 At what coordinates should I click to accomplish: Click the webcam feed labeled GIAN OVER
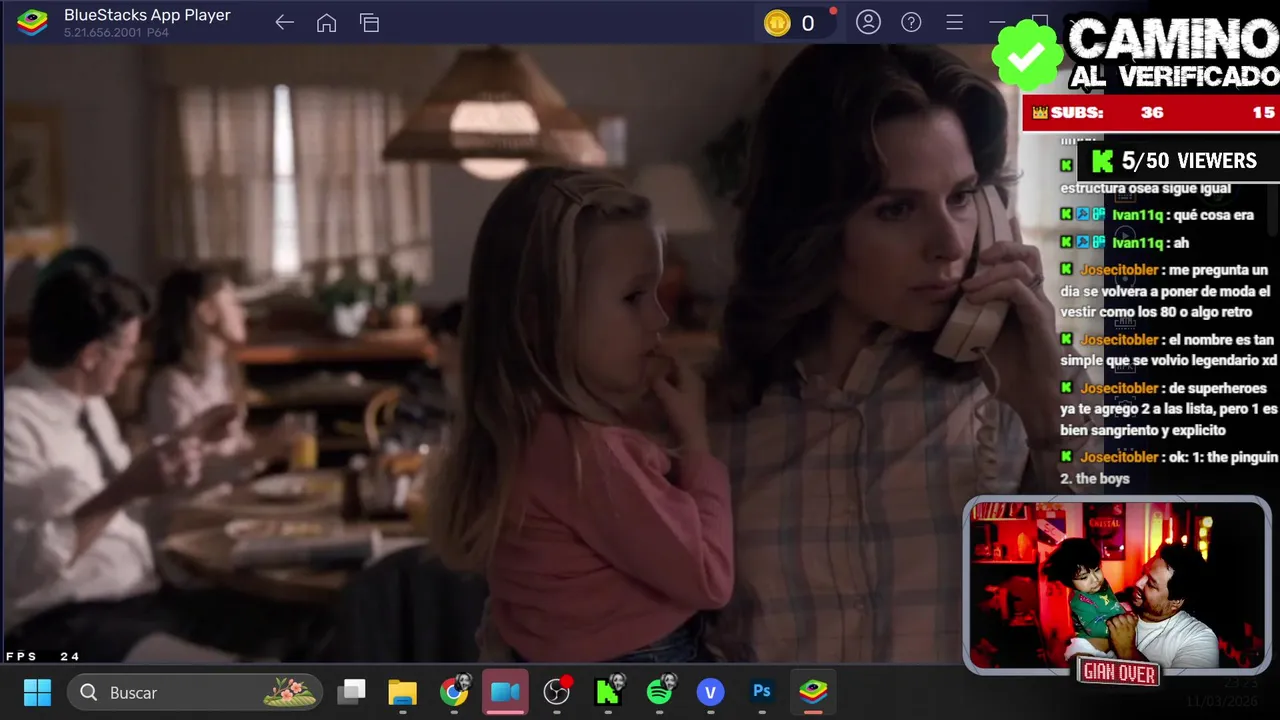tap(1117, 585)
